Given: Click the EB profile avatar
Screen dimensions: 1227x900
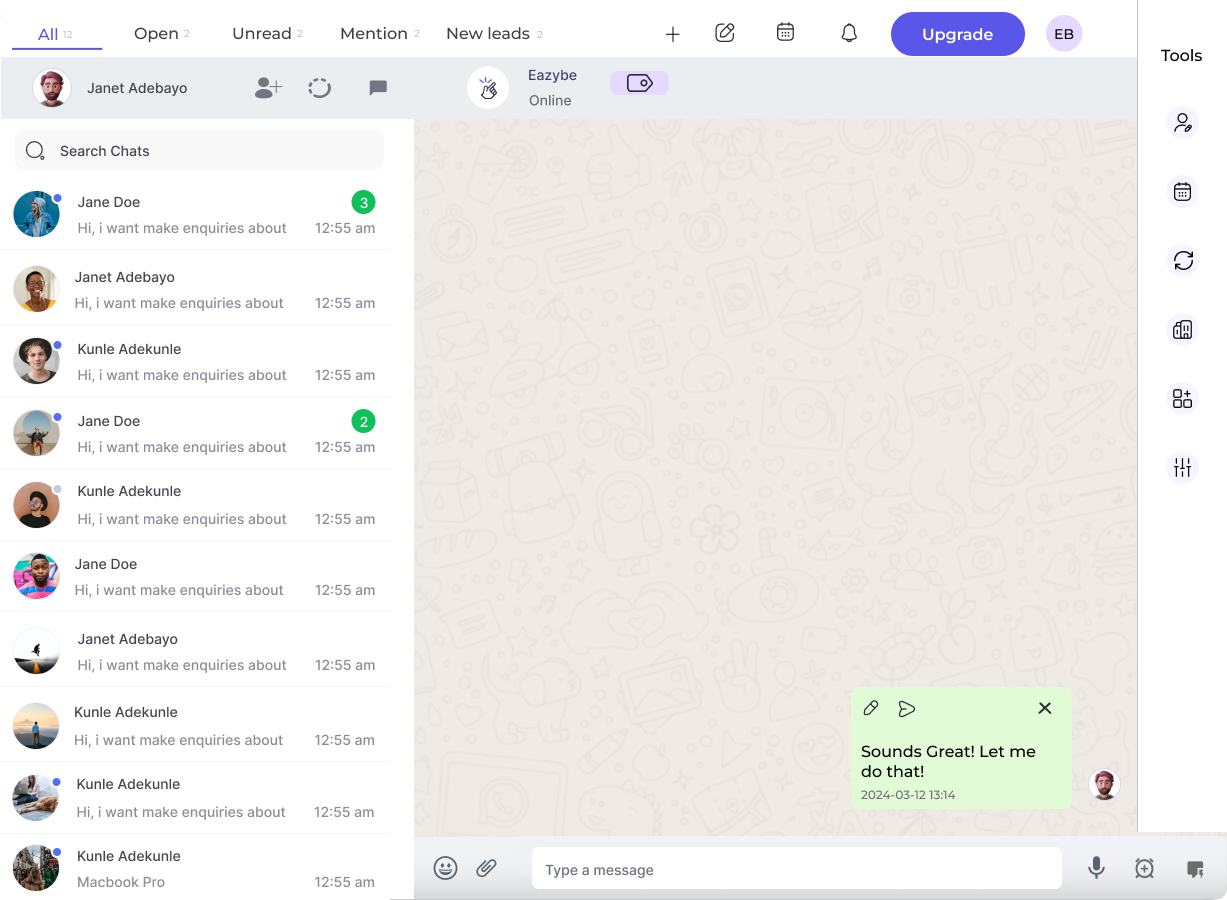Looking at the screenshot, I should point(1063,33).
